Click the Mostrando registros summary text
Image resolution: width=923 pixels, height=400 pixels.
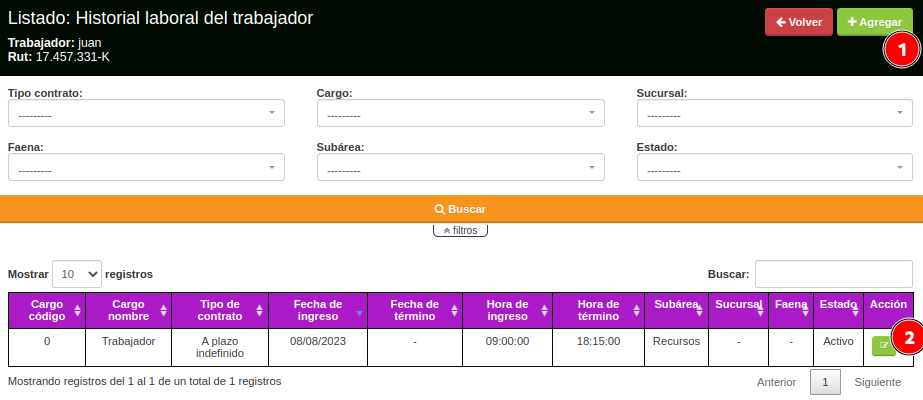pyautogui.click(x=144, y=381)
